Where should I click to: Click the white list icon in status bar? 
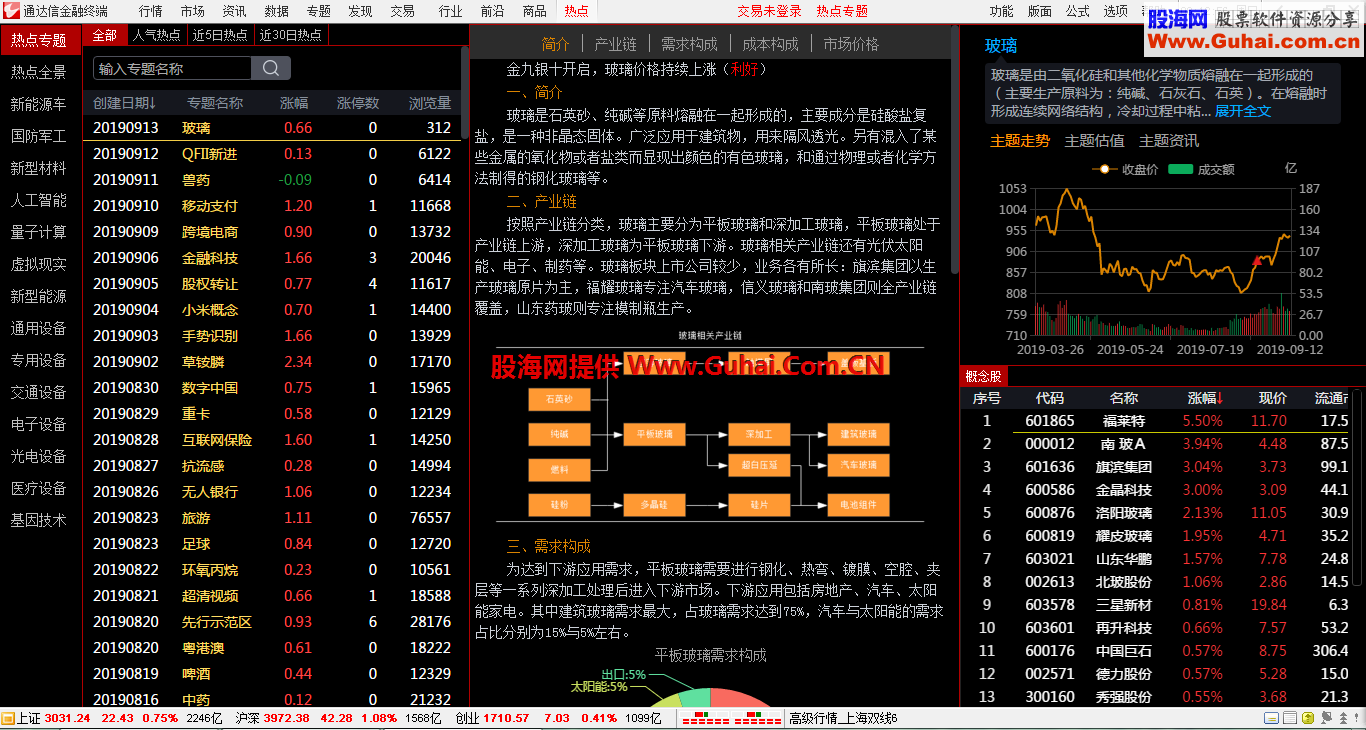1290,718
